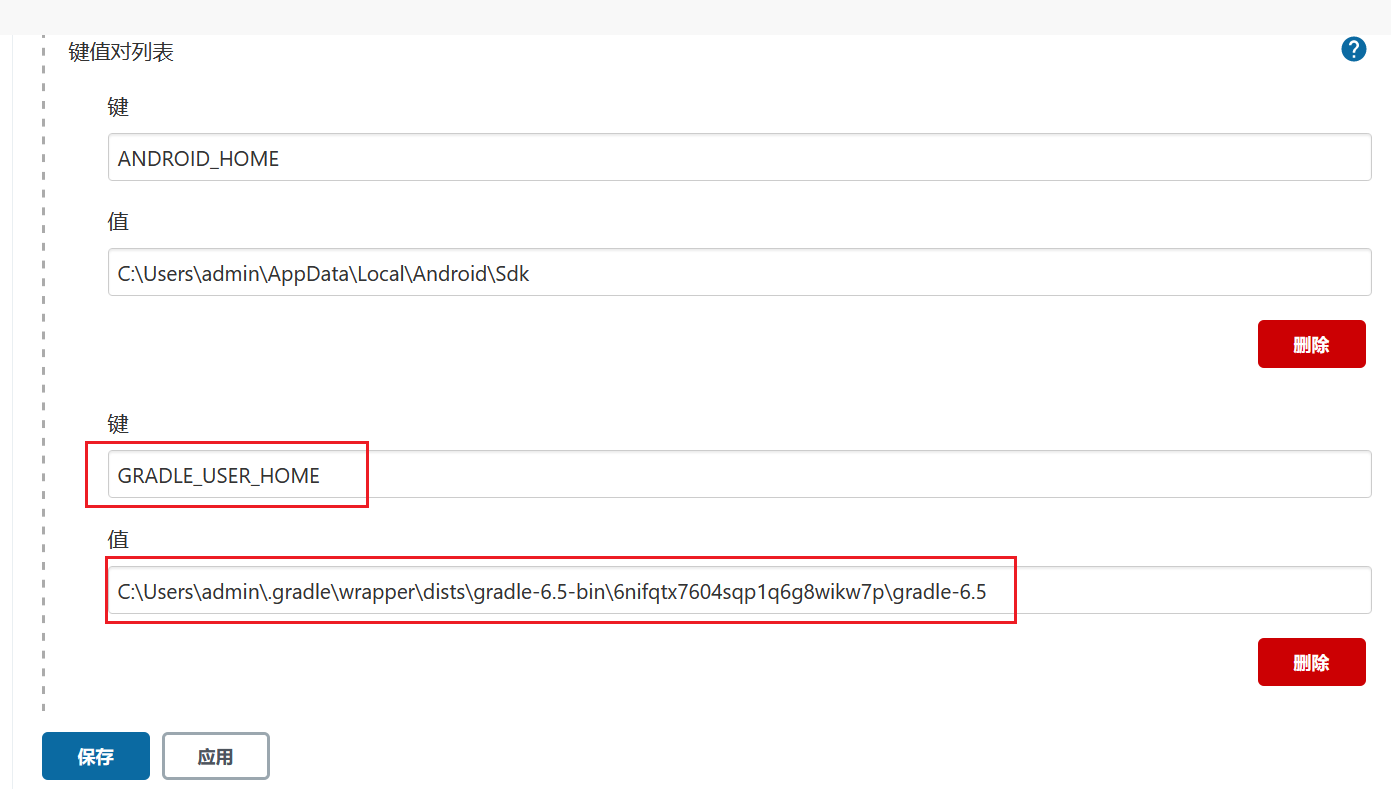This screenshot has width=1391, height=789.
Task: Click the red-outlined gradle path value box
Action: tap(560, 591)
